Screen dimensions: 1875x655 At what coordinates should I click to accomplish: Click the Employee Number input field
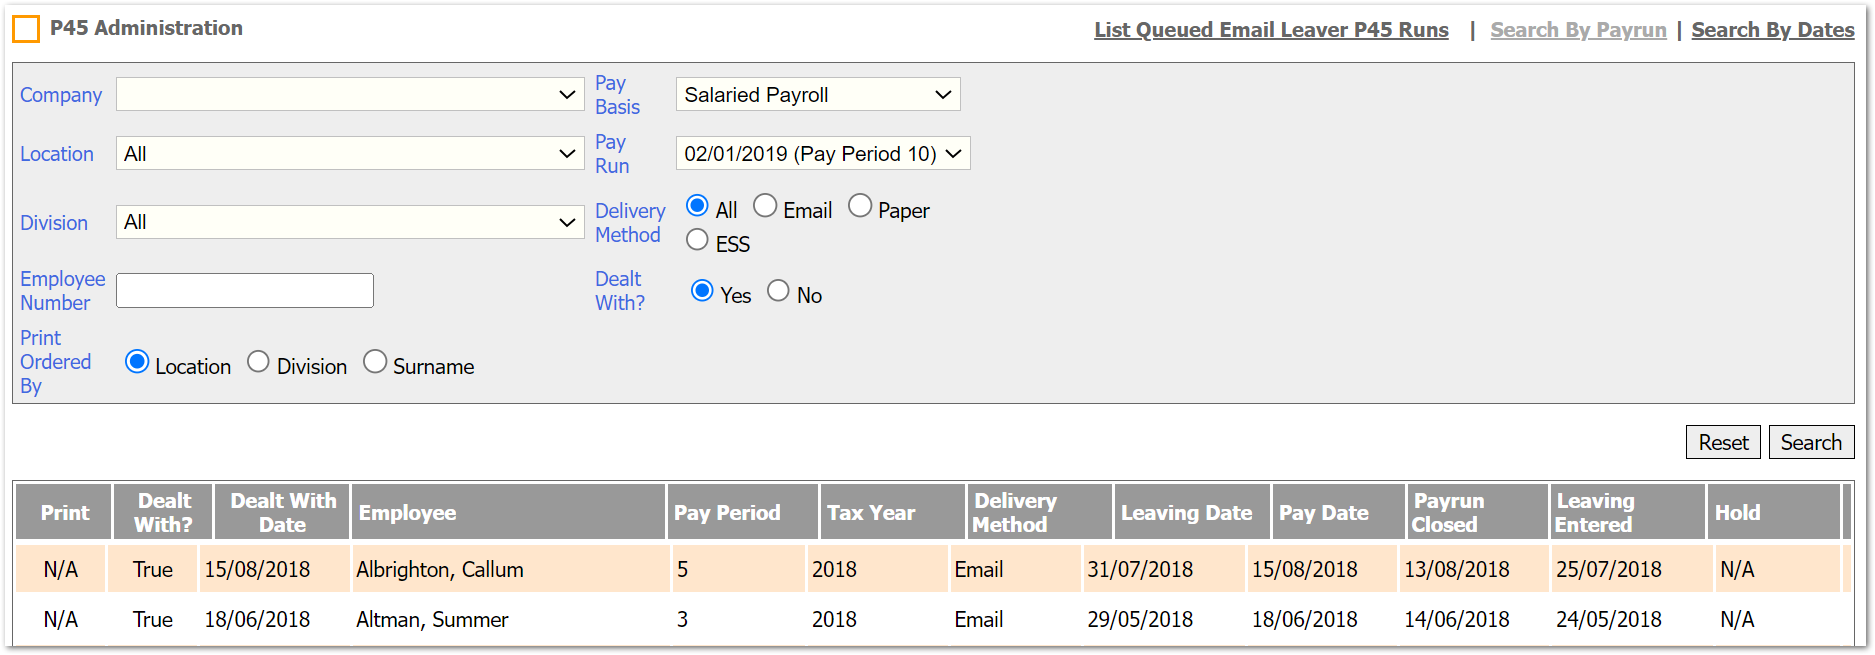245,291
